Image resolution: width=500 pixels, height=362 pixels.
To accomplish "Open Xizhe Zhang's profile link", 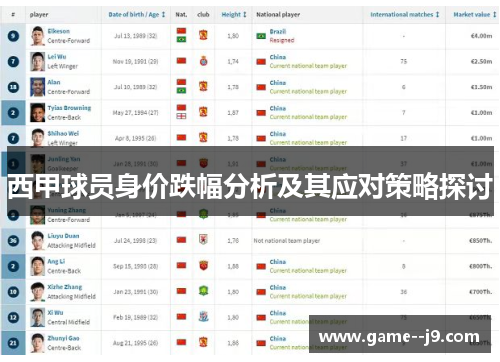I will 65,287.
